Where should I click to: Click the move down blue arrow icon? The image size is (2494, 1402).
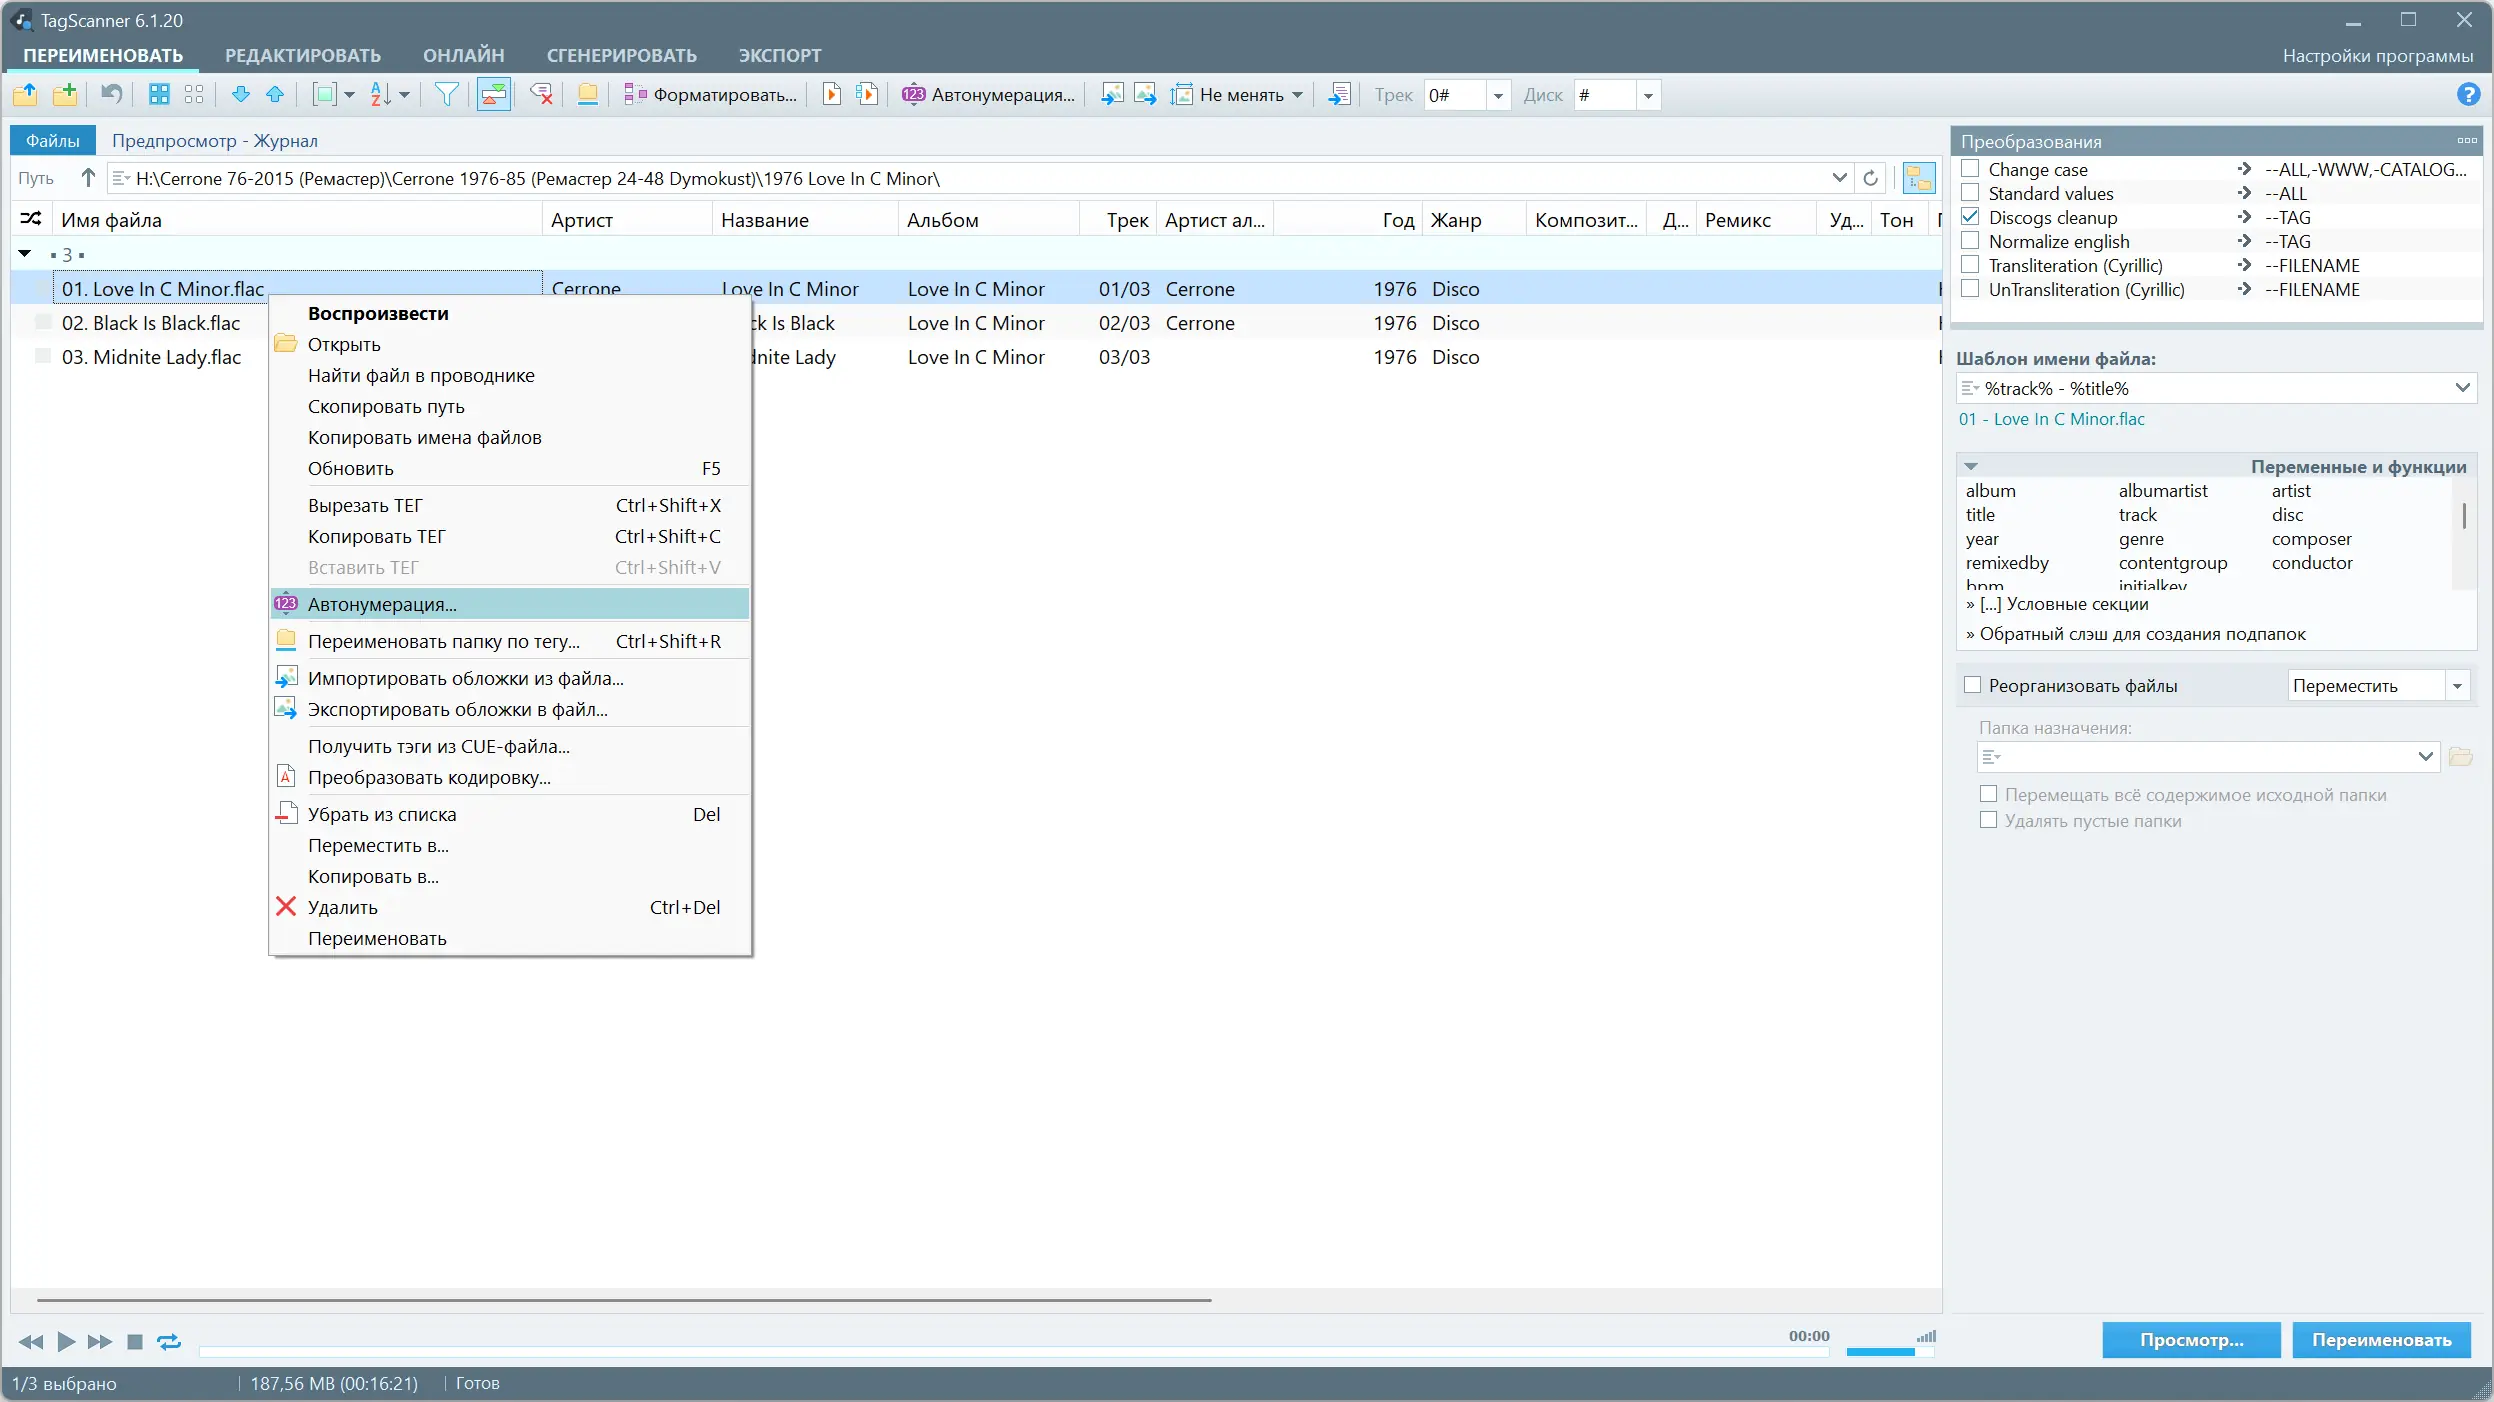[240, 94]
